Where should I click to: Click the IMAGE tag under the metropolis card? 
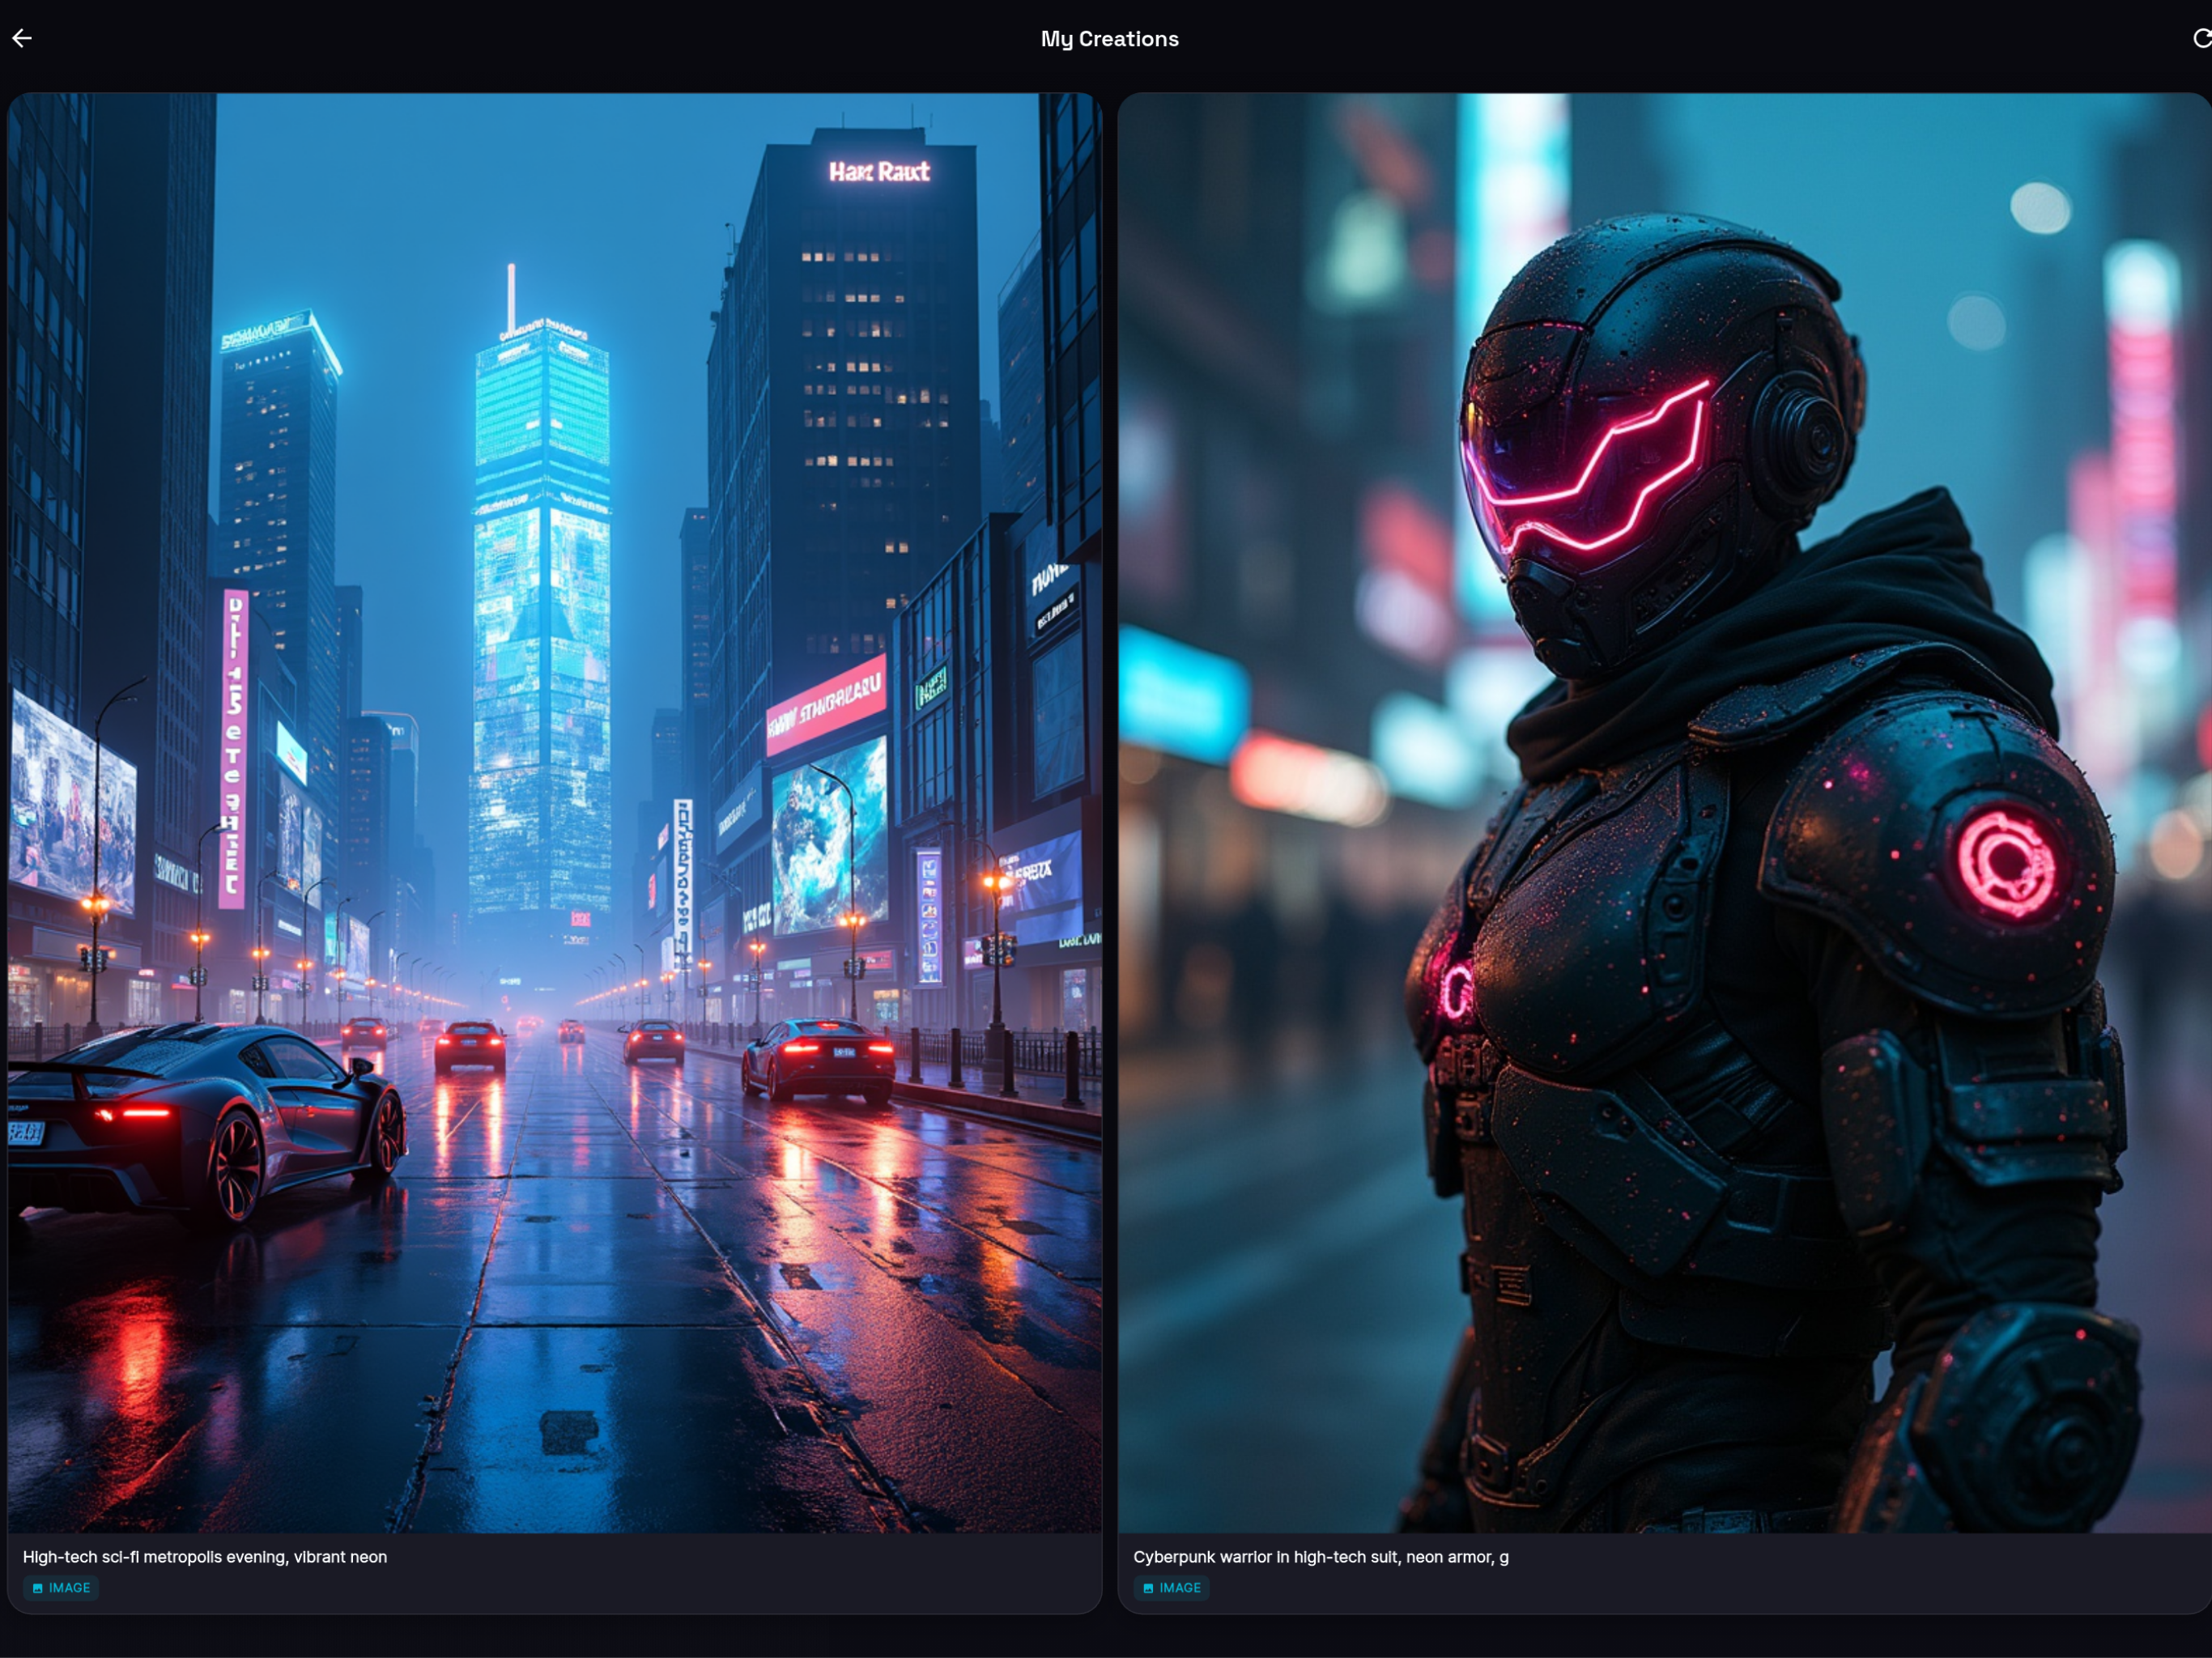pos(61,1588)
